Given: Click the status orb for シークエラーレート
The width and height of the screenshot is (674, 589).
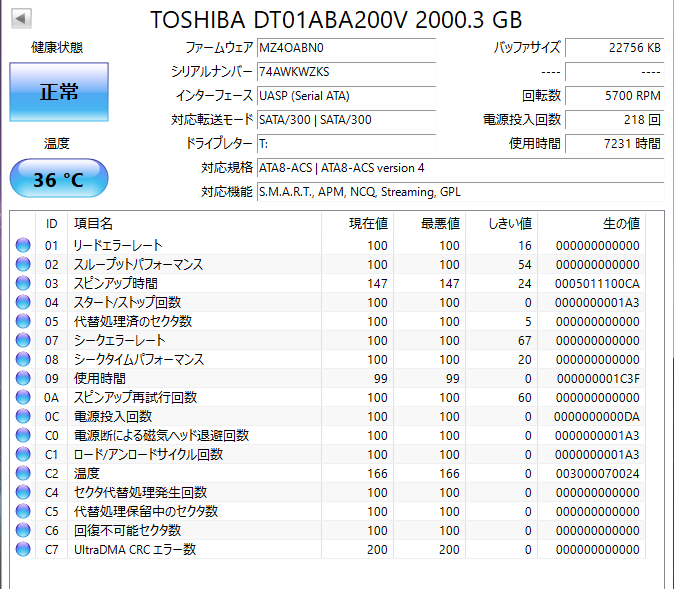Looking at the screenshot, I should point(23,340).
